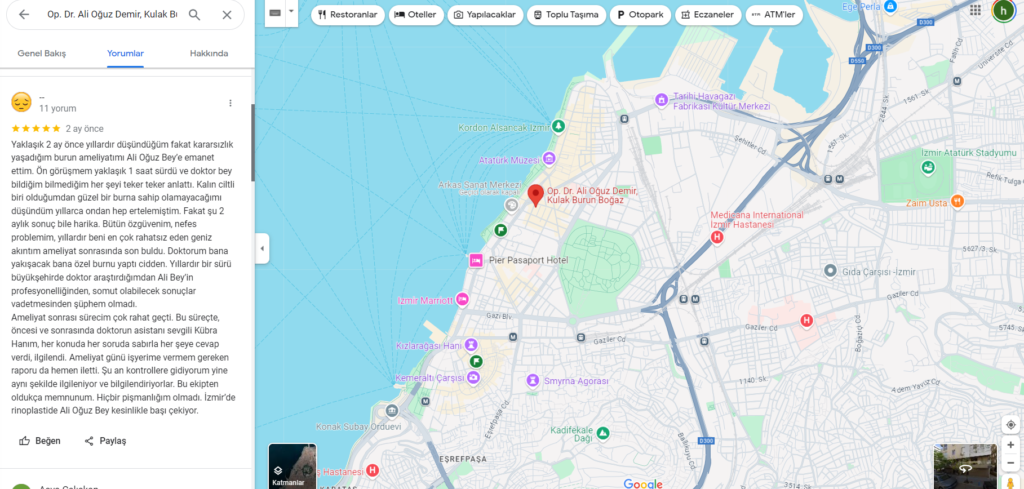Click the Kadifekale Dağı marker
This screenshot has width=1024, height=489.
coord(603,433)
